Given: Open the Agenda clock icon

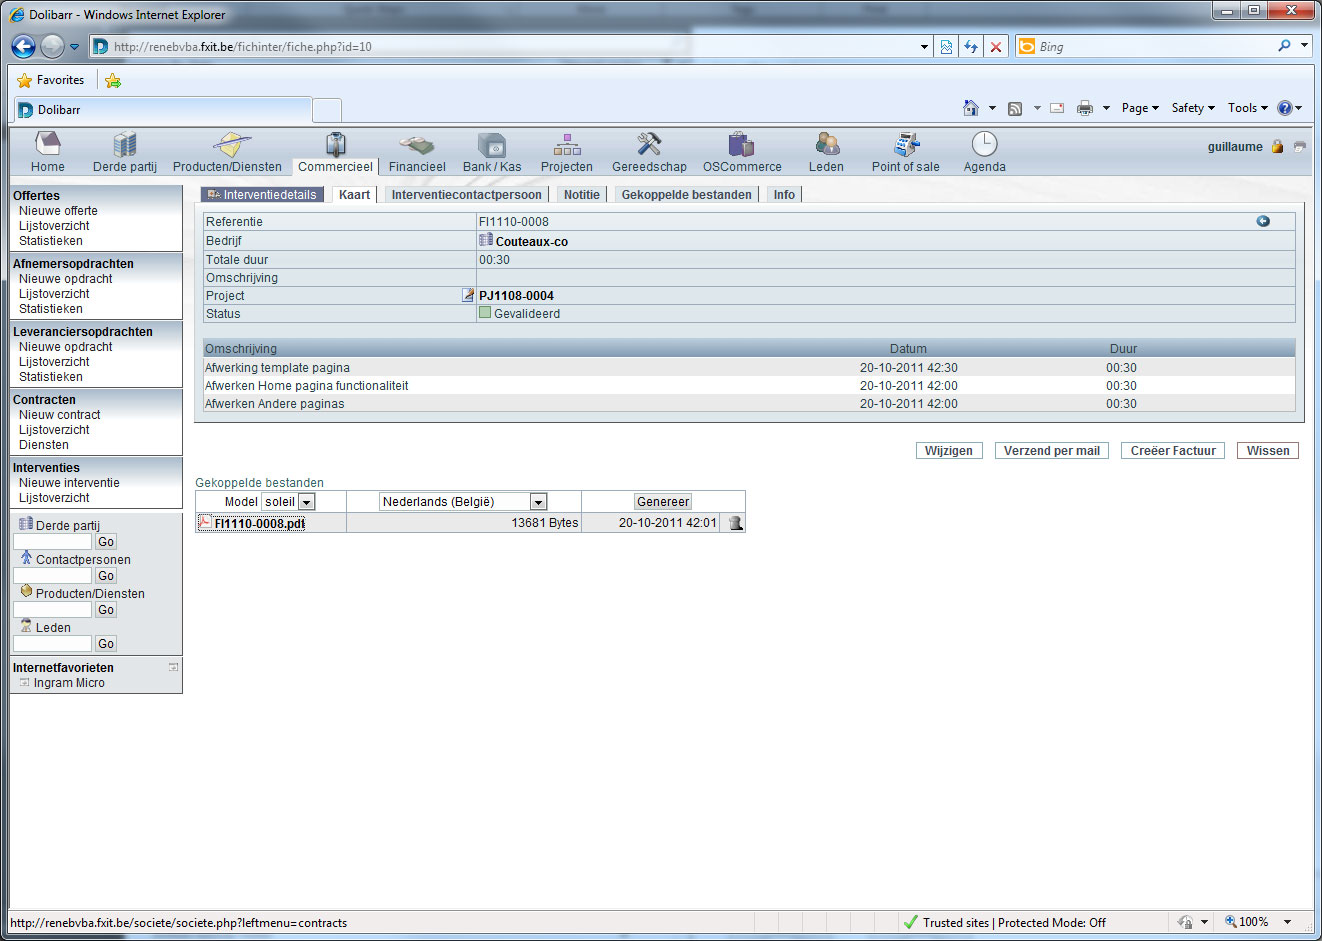Looking at the screenshot, I should (984, 145).
